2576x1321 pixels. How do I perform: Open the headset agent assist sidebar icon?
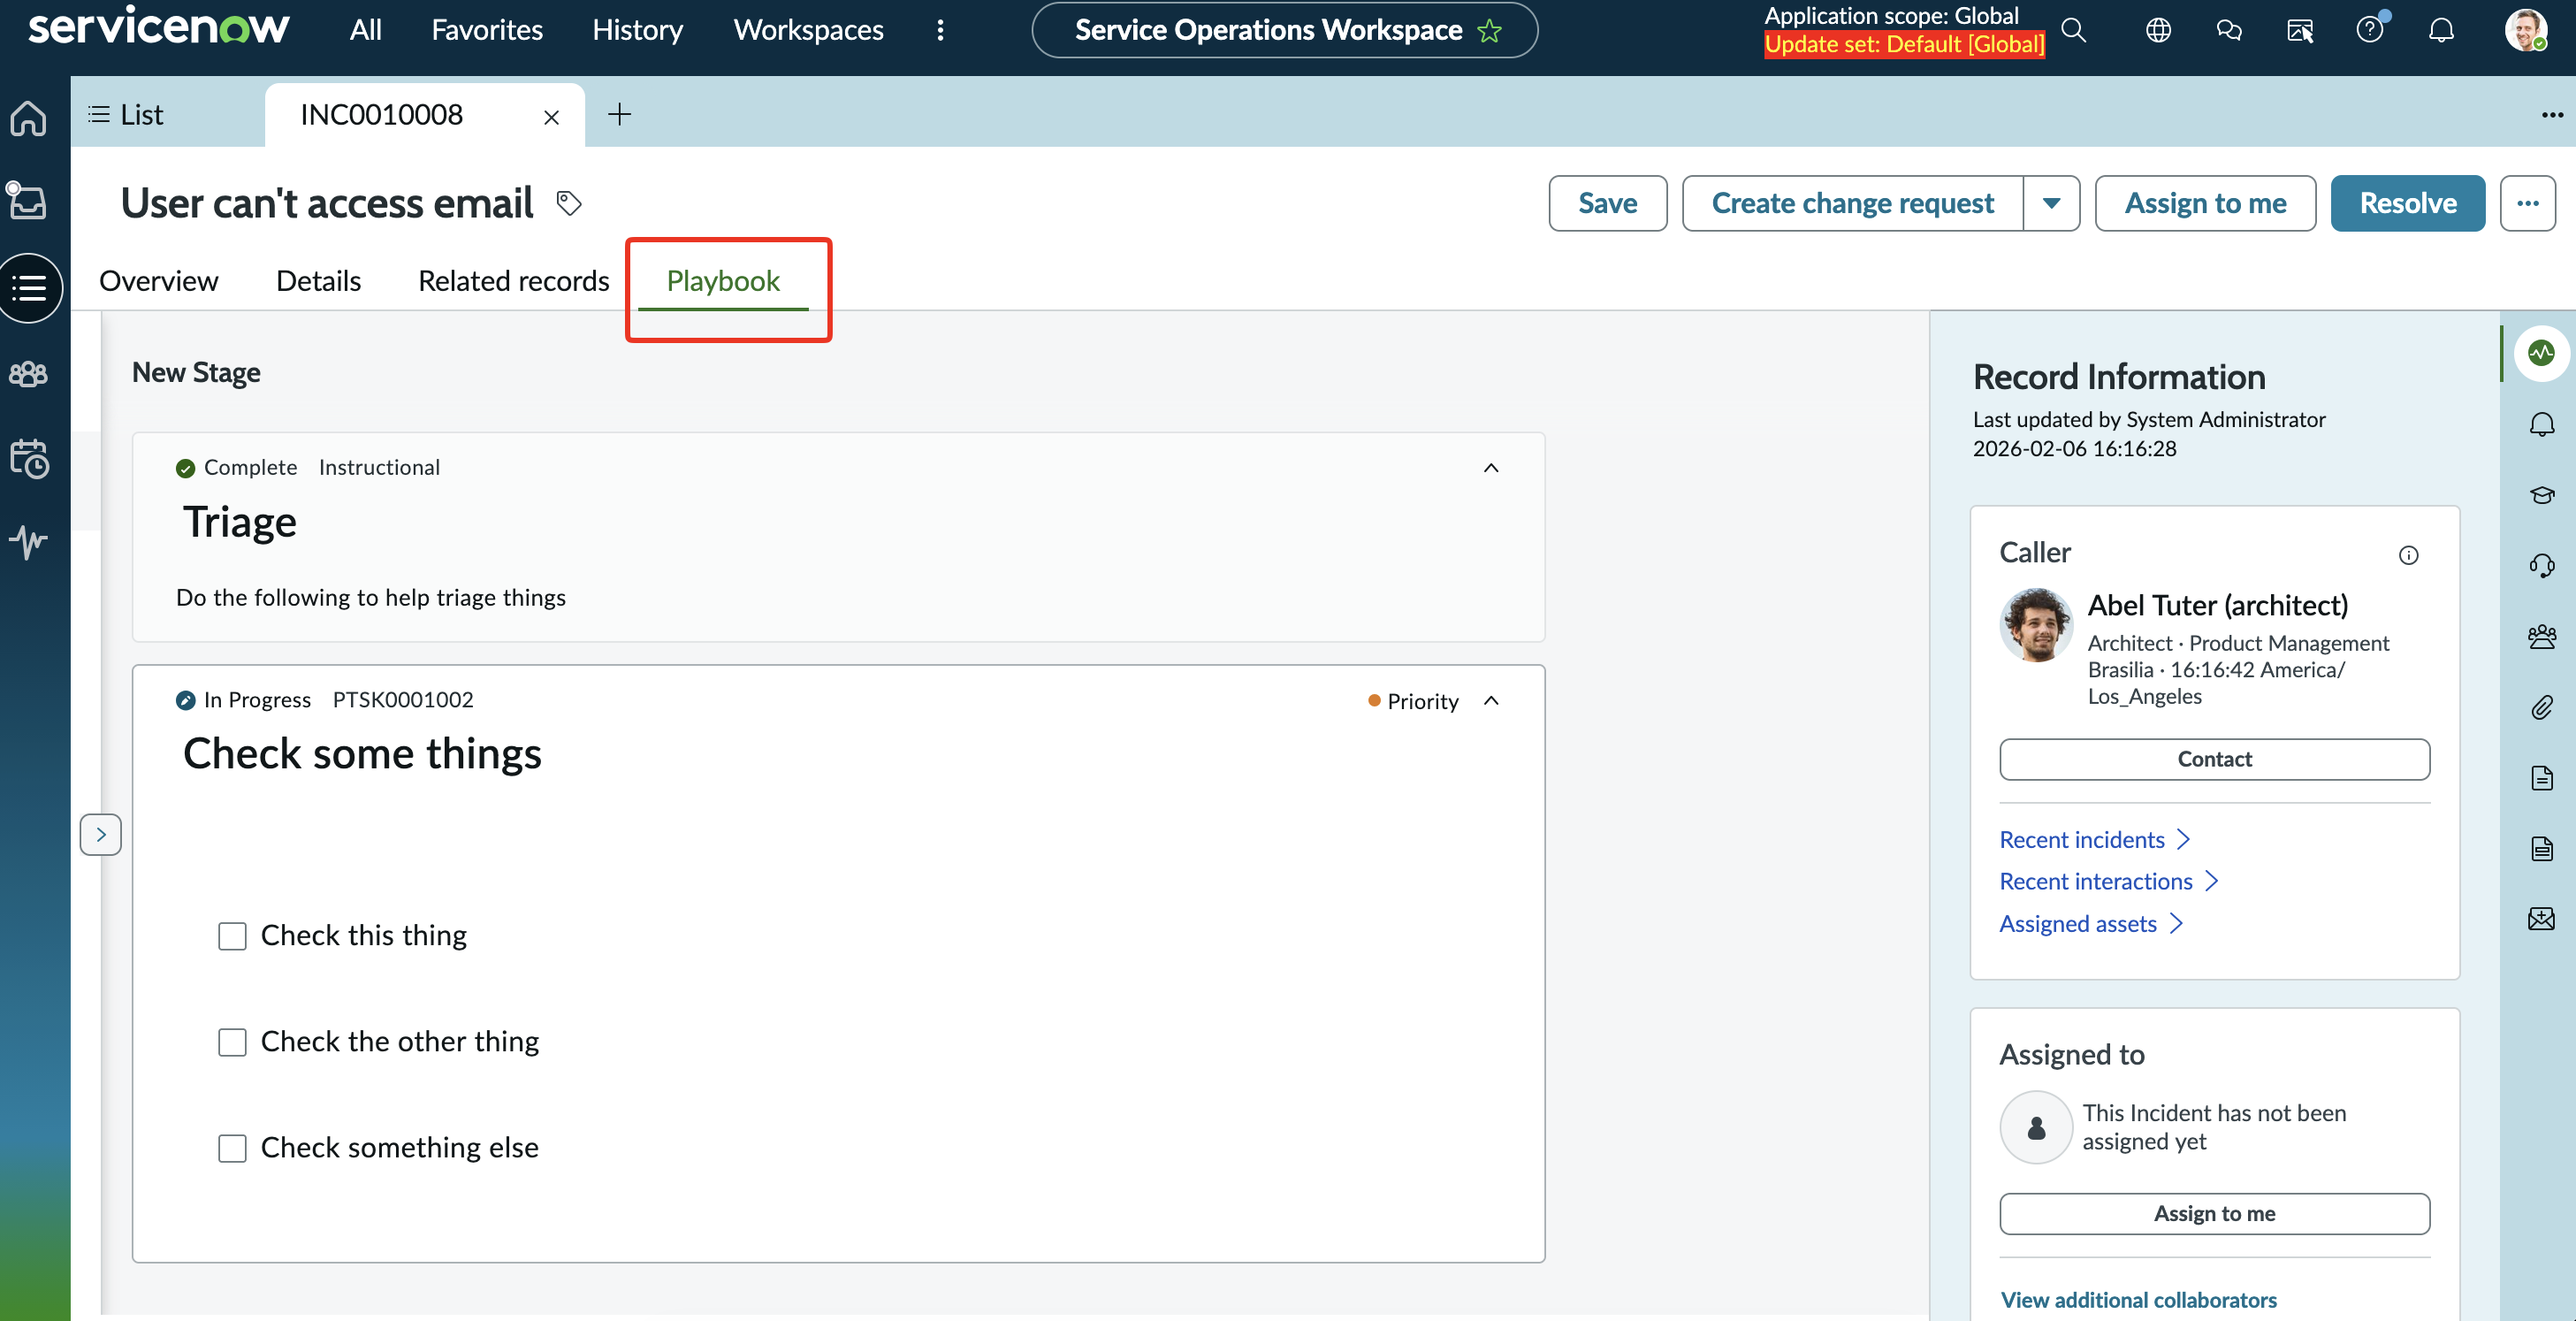coord(2541,566)
